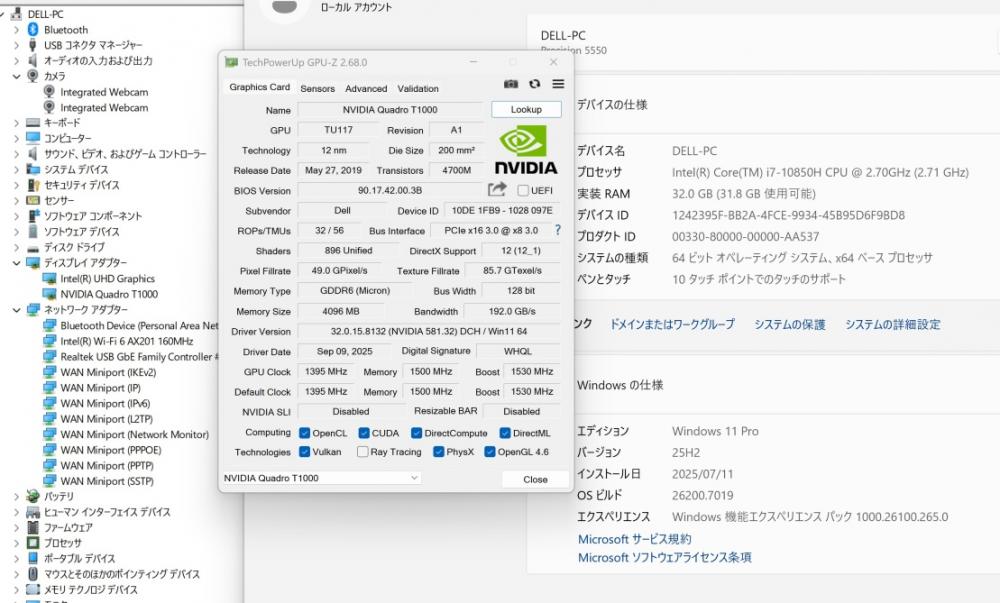Click the GPU-Z title bar app icon
Image resolution: width=1000 pixels, height=603 pixels.
(231, 62)
